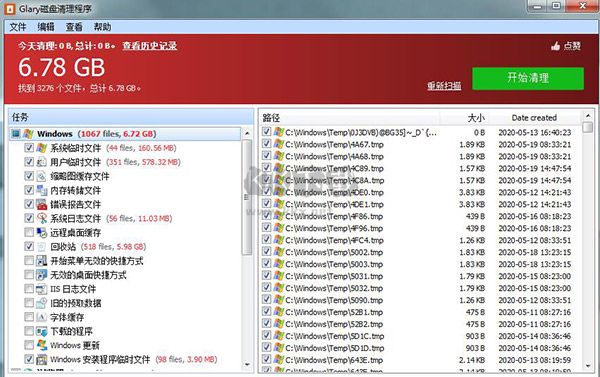The width and height of the screenshot is (600, 377).
Task: Select the row C:\Windows\Temp\4C89.tmp
Action: pos(420,168)
